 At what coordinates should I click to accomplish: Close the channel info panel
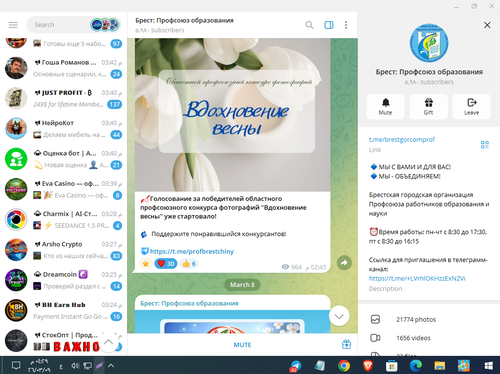click(487, 25)
